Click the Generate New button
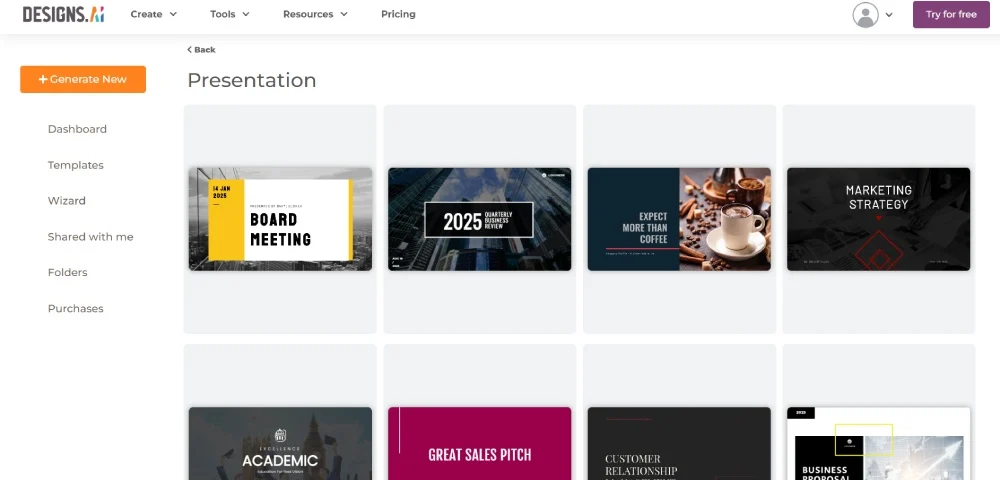This screenshot has width=1000, height=480. (x=83, y=79)
